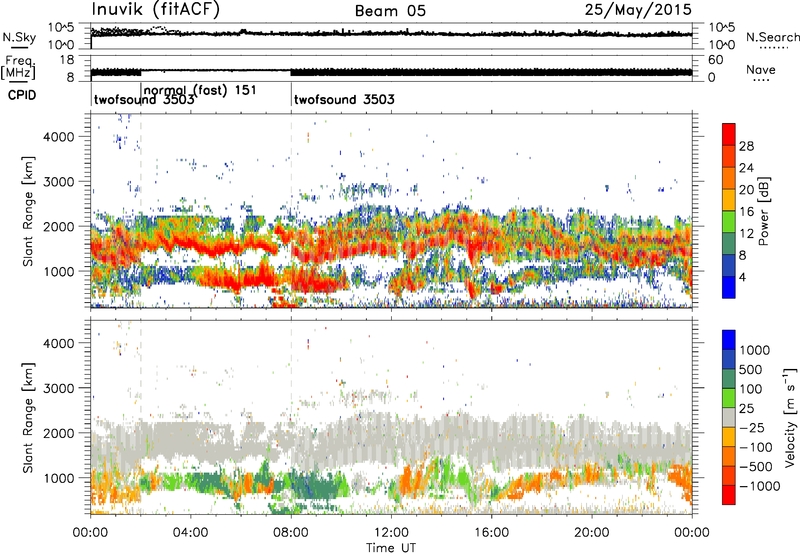Select the 'Freq. [MHz]' label
The height and width of the screenshot is (554, 800).
[x=18, y=67]
